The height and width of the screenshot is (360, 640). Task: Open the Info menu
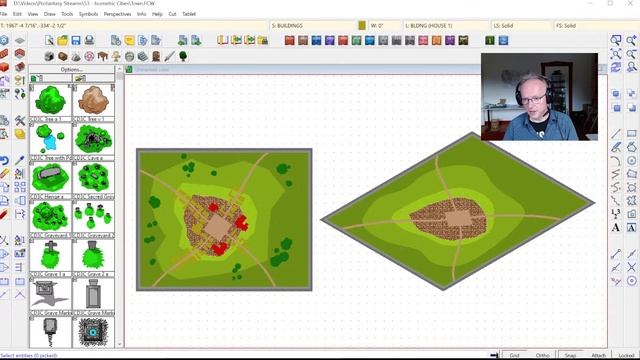click(141, 14)
